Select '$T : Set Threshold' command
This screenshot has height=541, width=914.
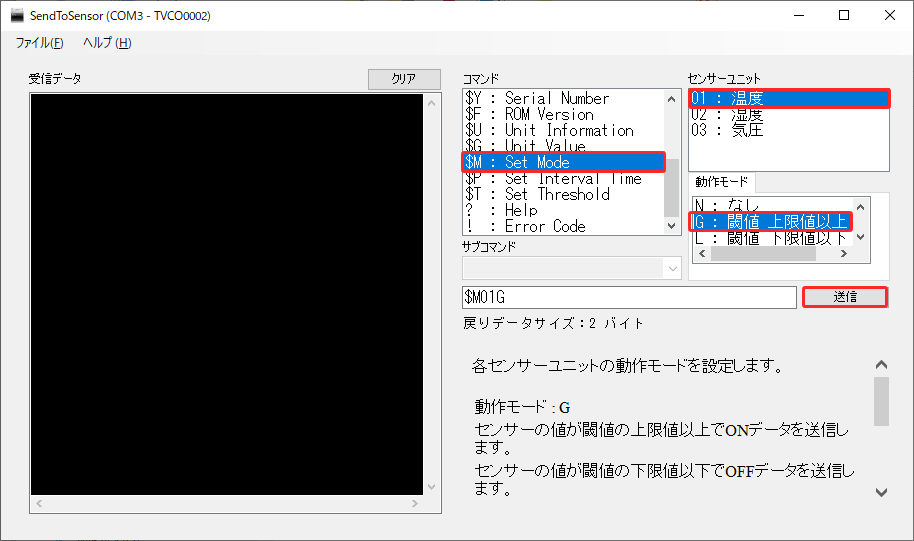[564, 194]
